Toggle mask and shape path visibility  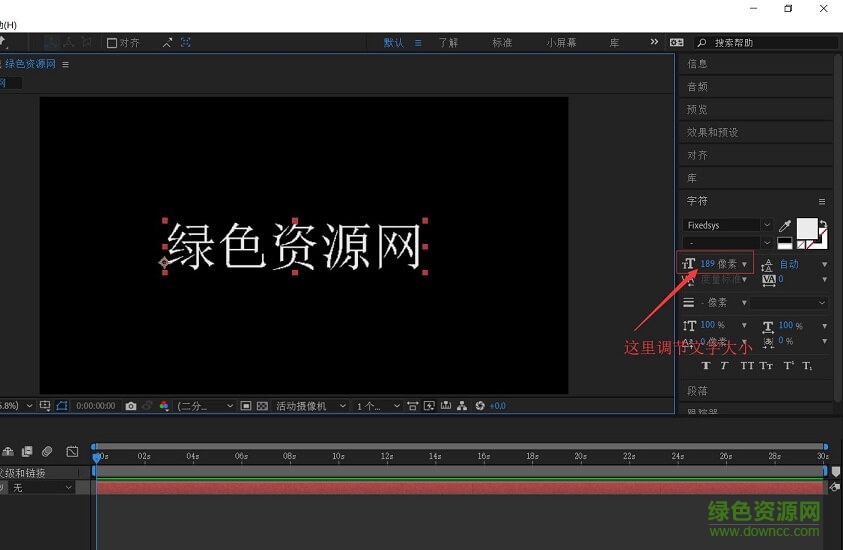click(62, 406)
